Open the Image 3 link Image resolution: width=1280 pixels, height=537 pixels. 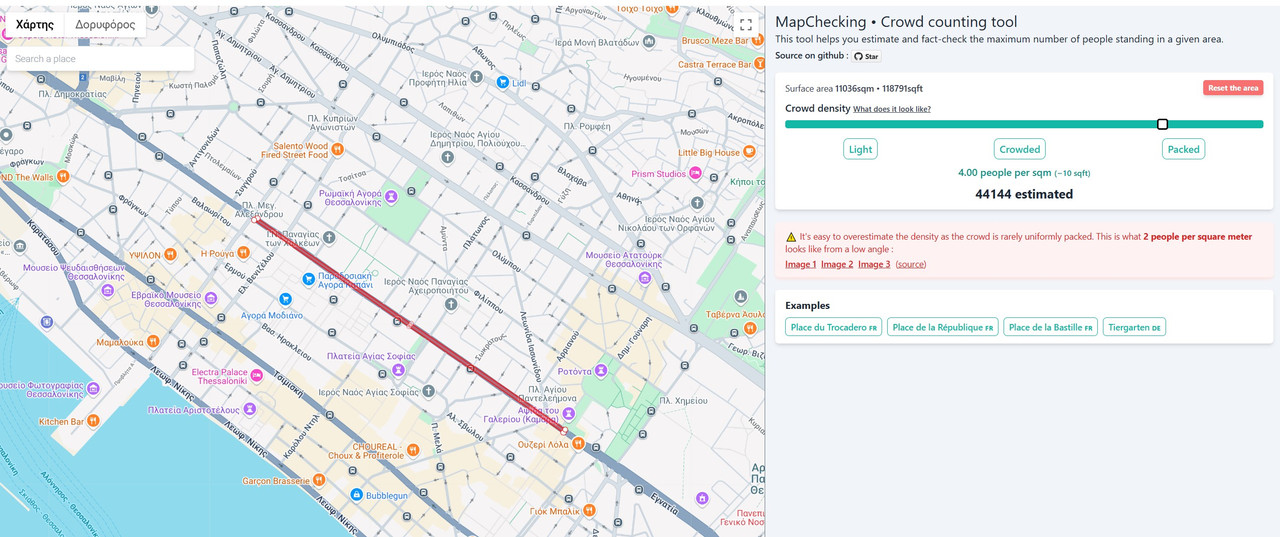(x=874, y=264)
